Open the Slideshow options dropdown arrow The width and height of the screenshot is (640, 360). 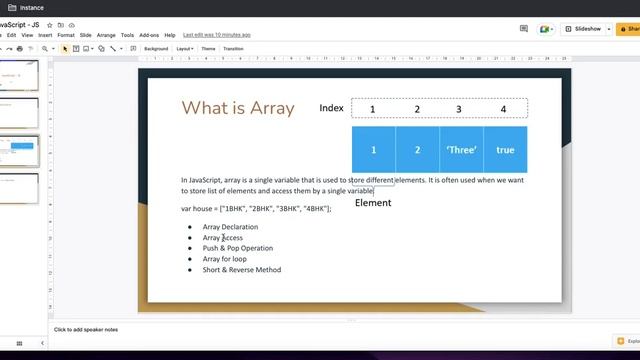(x=609, y=29)
